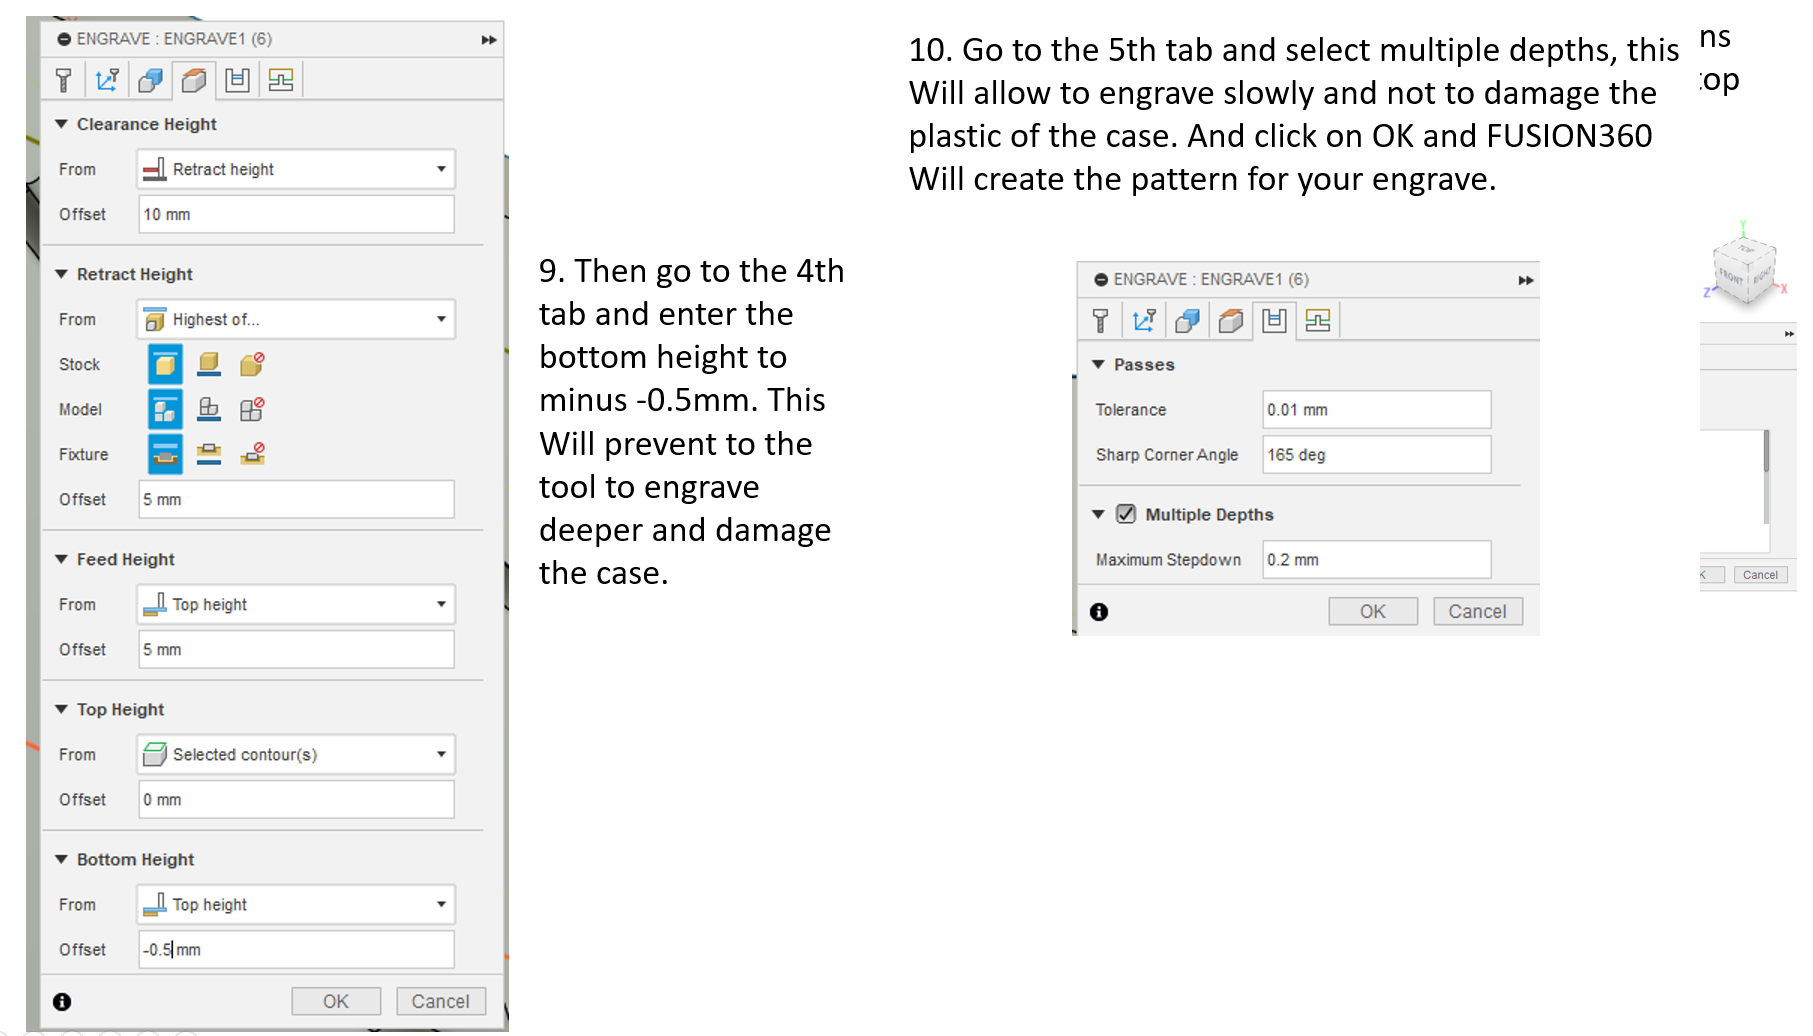Click the "Sharp Corner Angle" label
The height and width of the screenshot is (1036, 1813).
click(x=1167, y=454)
